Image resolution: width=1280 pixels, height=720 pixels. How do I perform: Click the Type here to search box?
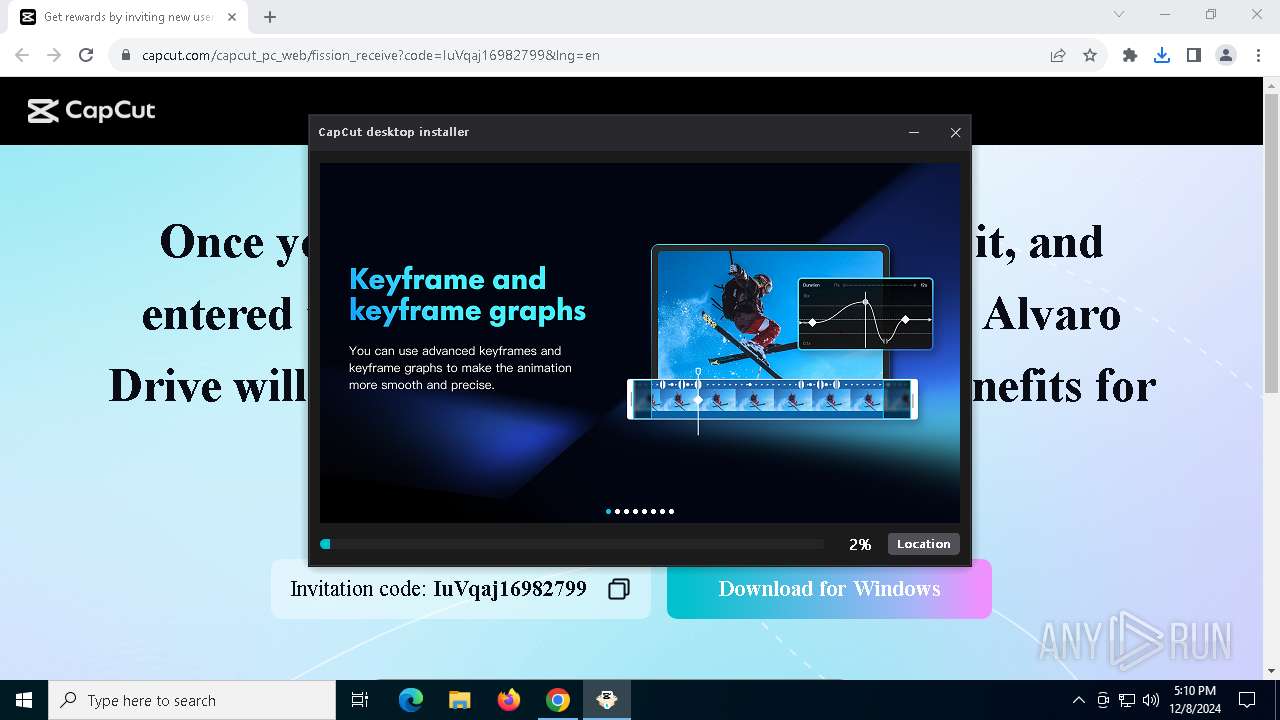192,700
